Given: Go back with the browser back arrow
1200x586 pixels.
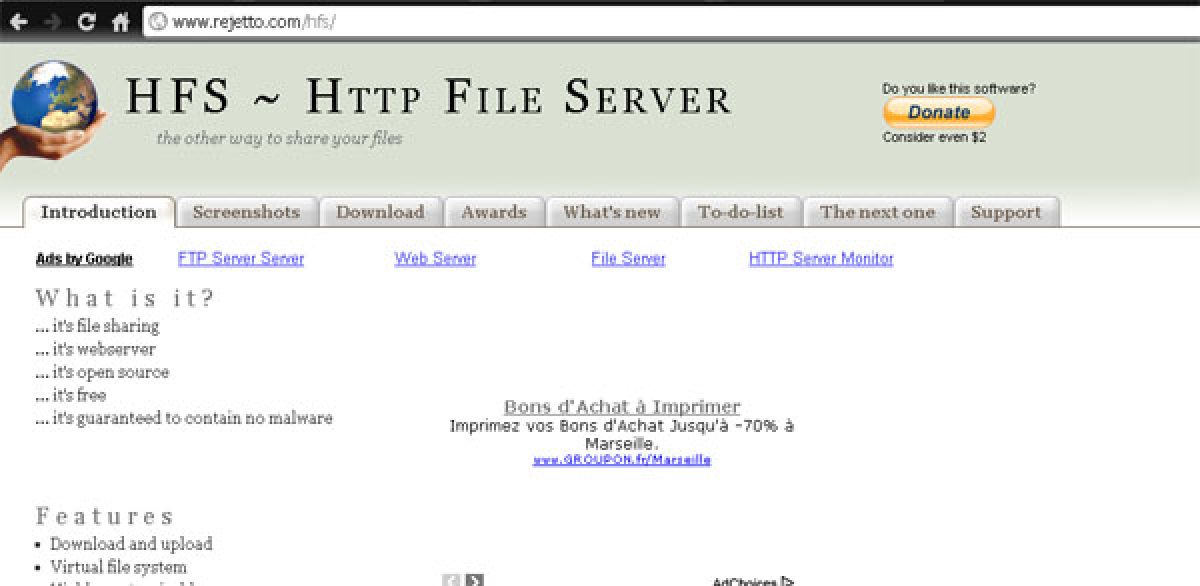Looking at the screenshot, I should 18,22.
